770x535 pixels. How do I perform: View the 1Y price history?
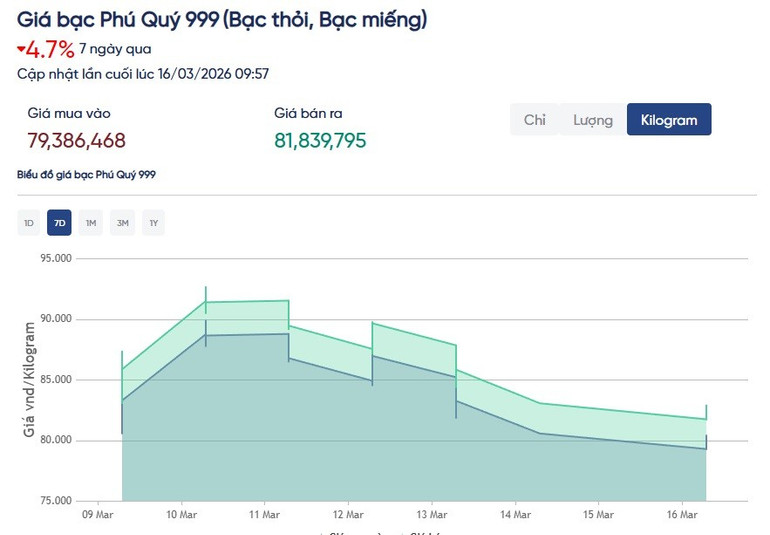(153, 223)
